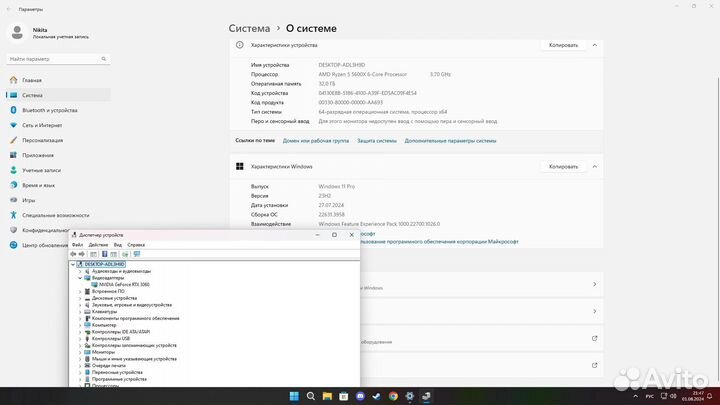720x405 pixels.
Task: Go back with Settings back arrow
Action: (x=8, y=9)
